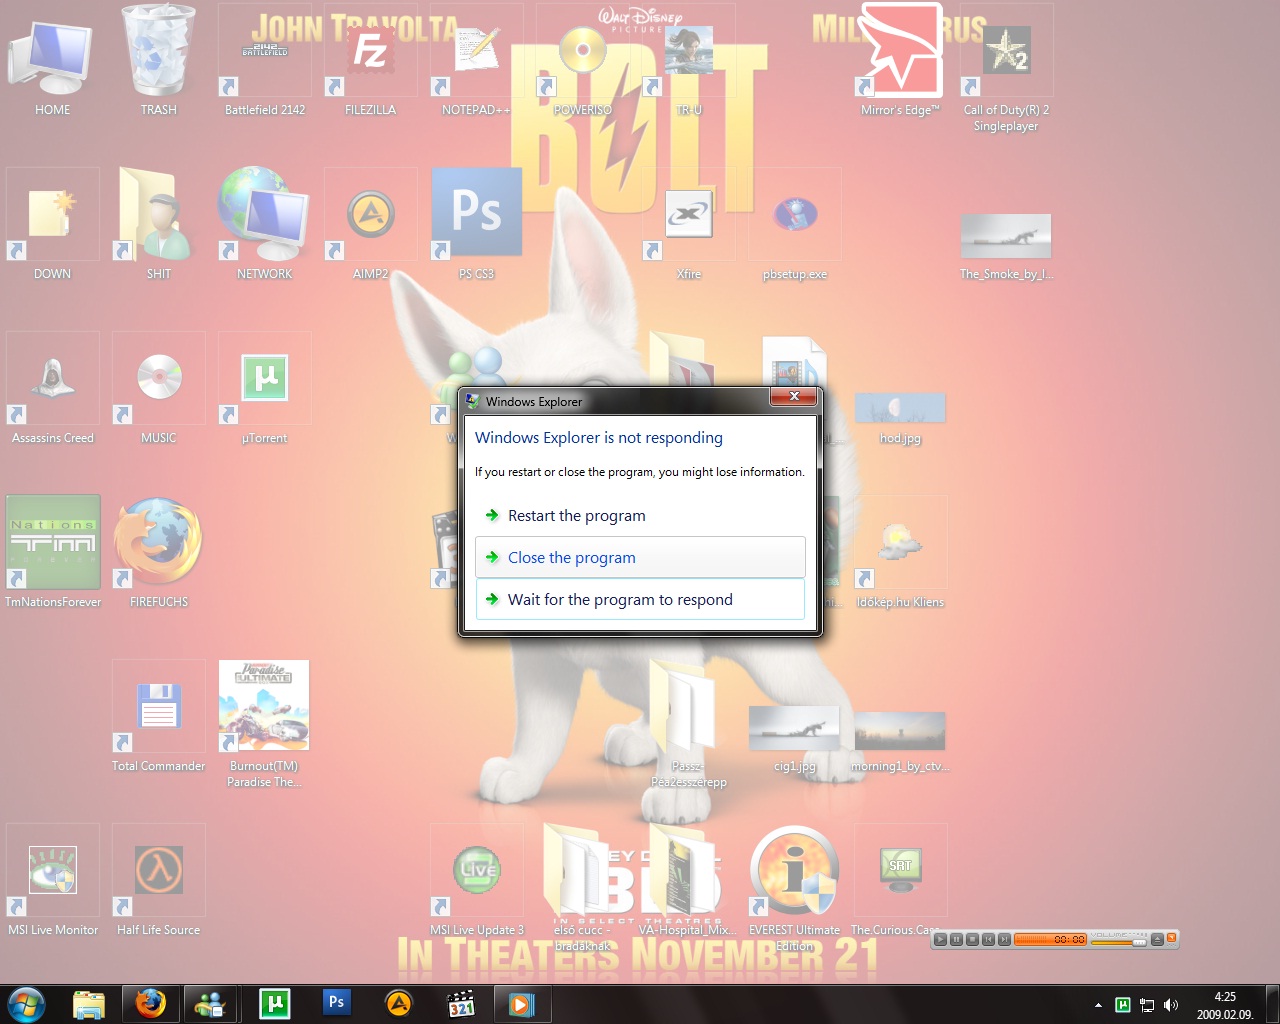Open the Xfire desktop shortcut
The image size is (1280, 1024).
pyautogui.click(x=689, y=226)
